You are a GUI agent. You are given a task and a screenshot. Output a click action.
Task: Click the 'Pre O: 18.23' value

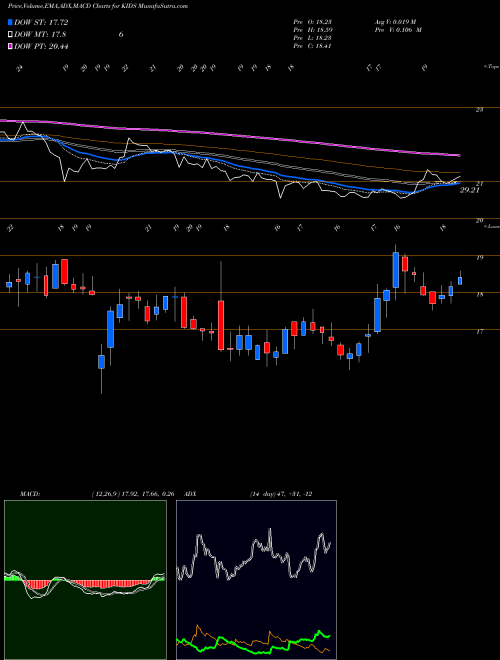314,22
